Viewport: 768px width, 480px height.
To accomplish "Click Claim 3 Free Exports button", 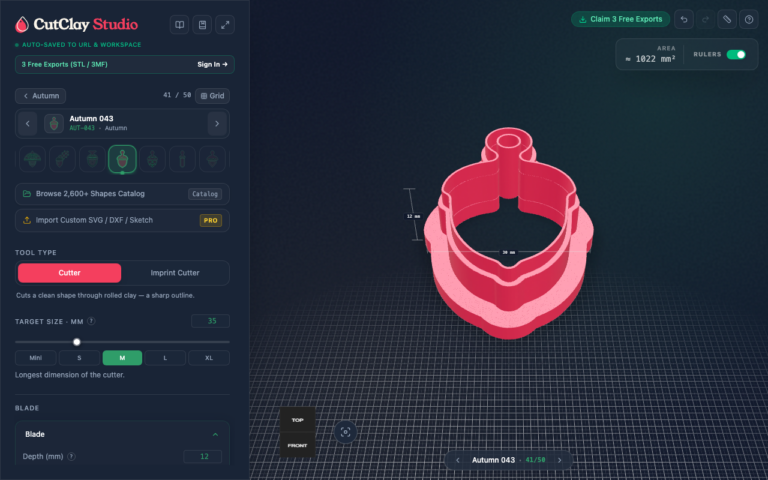I will coord(620,19).
